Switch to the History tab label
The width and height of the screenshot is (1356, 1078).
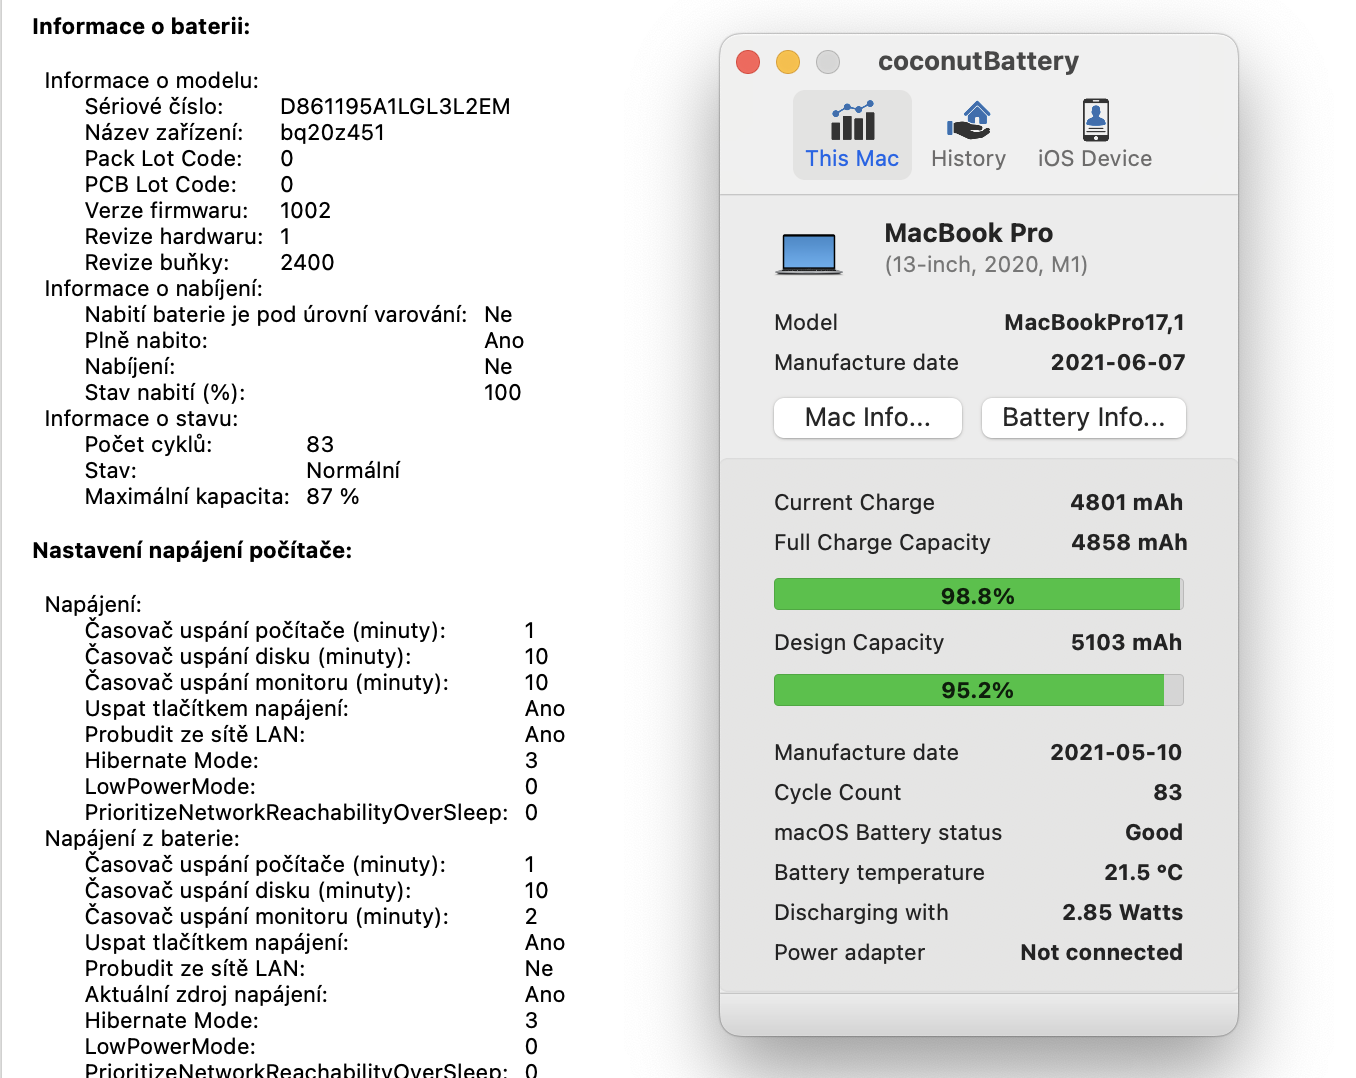968,159
